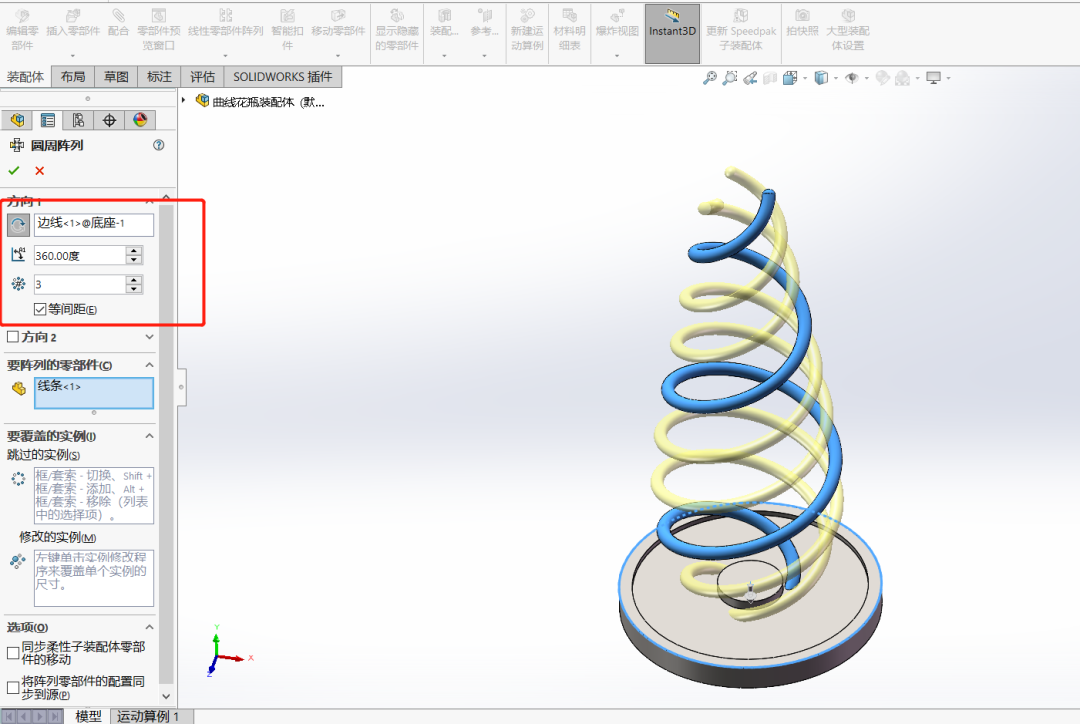Image resolution: width=1080 pixels, height=724 pixels.
Task: Check 同步柔性子装配体零部件的移动 option
Action: (x=13, y=653)
